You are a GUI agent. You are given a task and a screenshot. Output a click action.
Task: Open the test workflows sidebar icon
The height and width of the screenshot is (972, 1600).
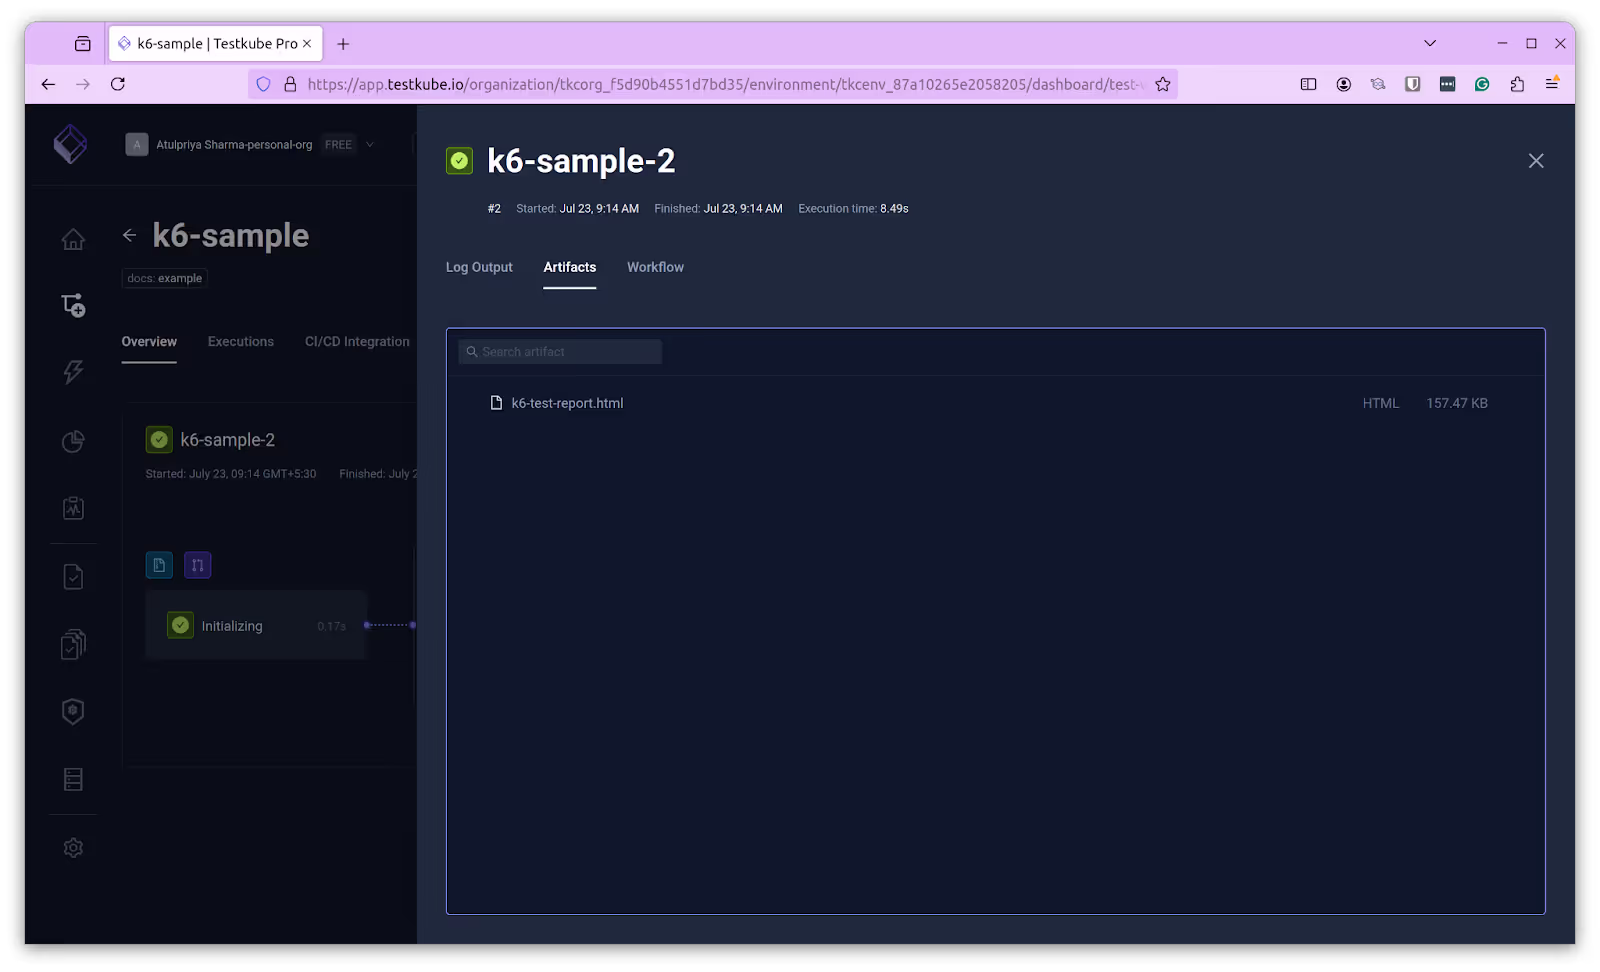73,305
